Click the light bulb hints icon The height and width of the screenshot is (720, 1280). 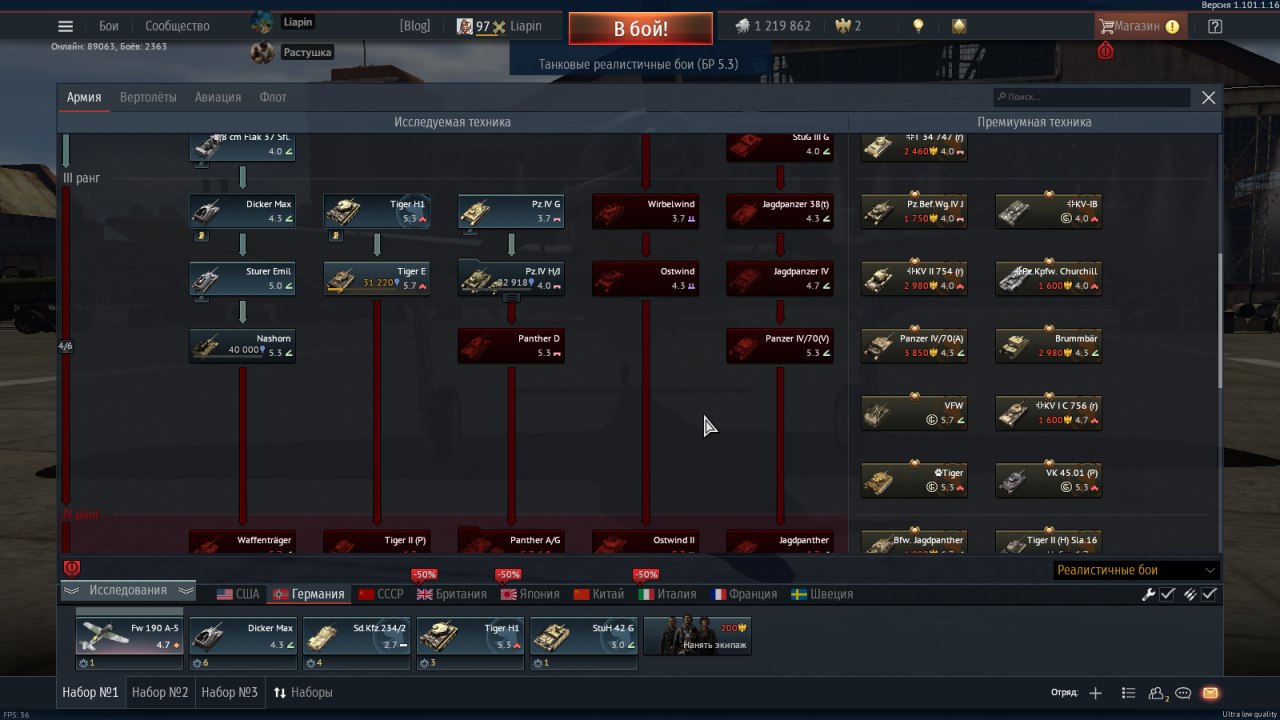coord(918,26)
